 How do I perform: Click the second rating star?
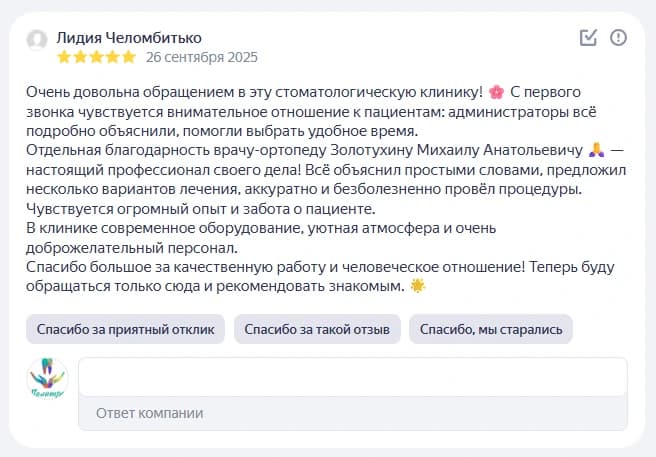[x=81, y=57]
